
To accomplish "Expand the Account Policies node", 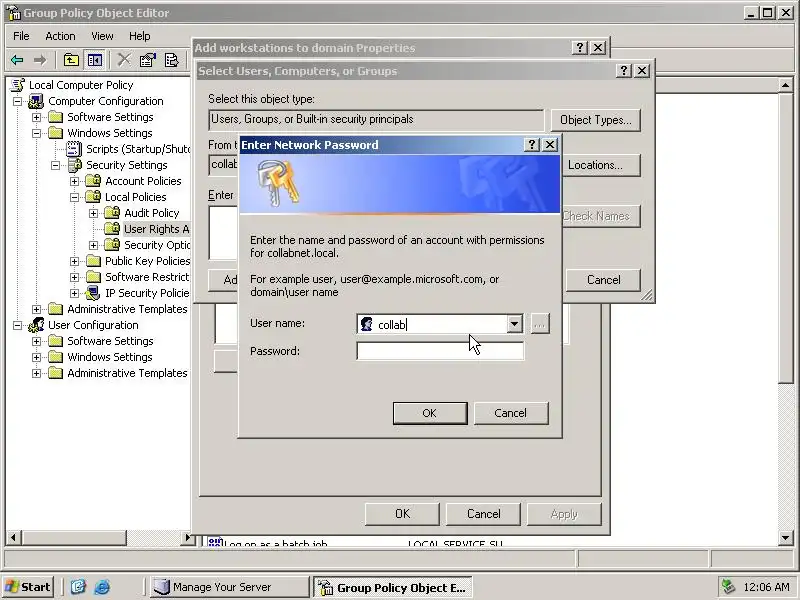I will [74, 182].
